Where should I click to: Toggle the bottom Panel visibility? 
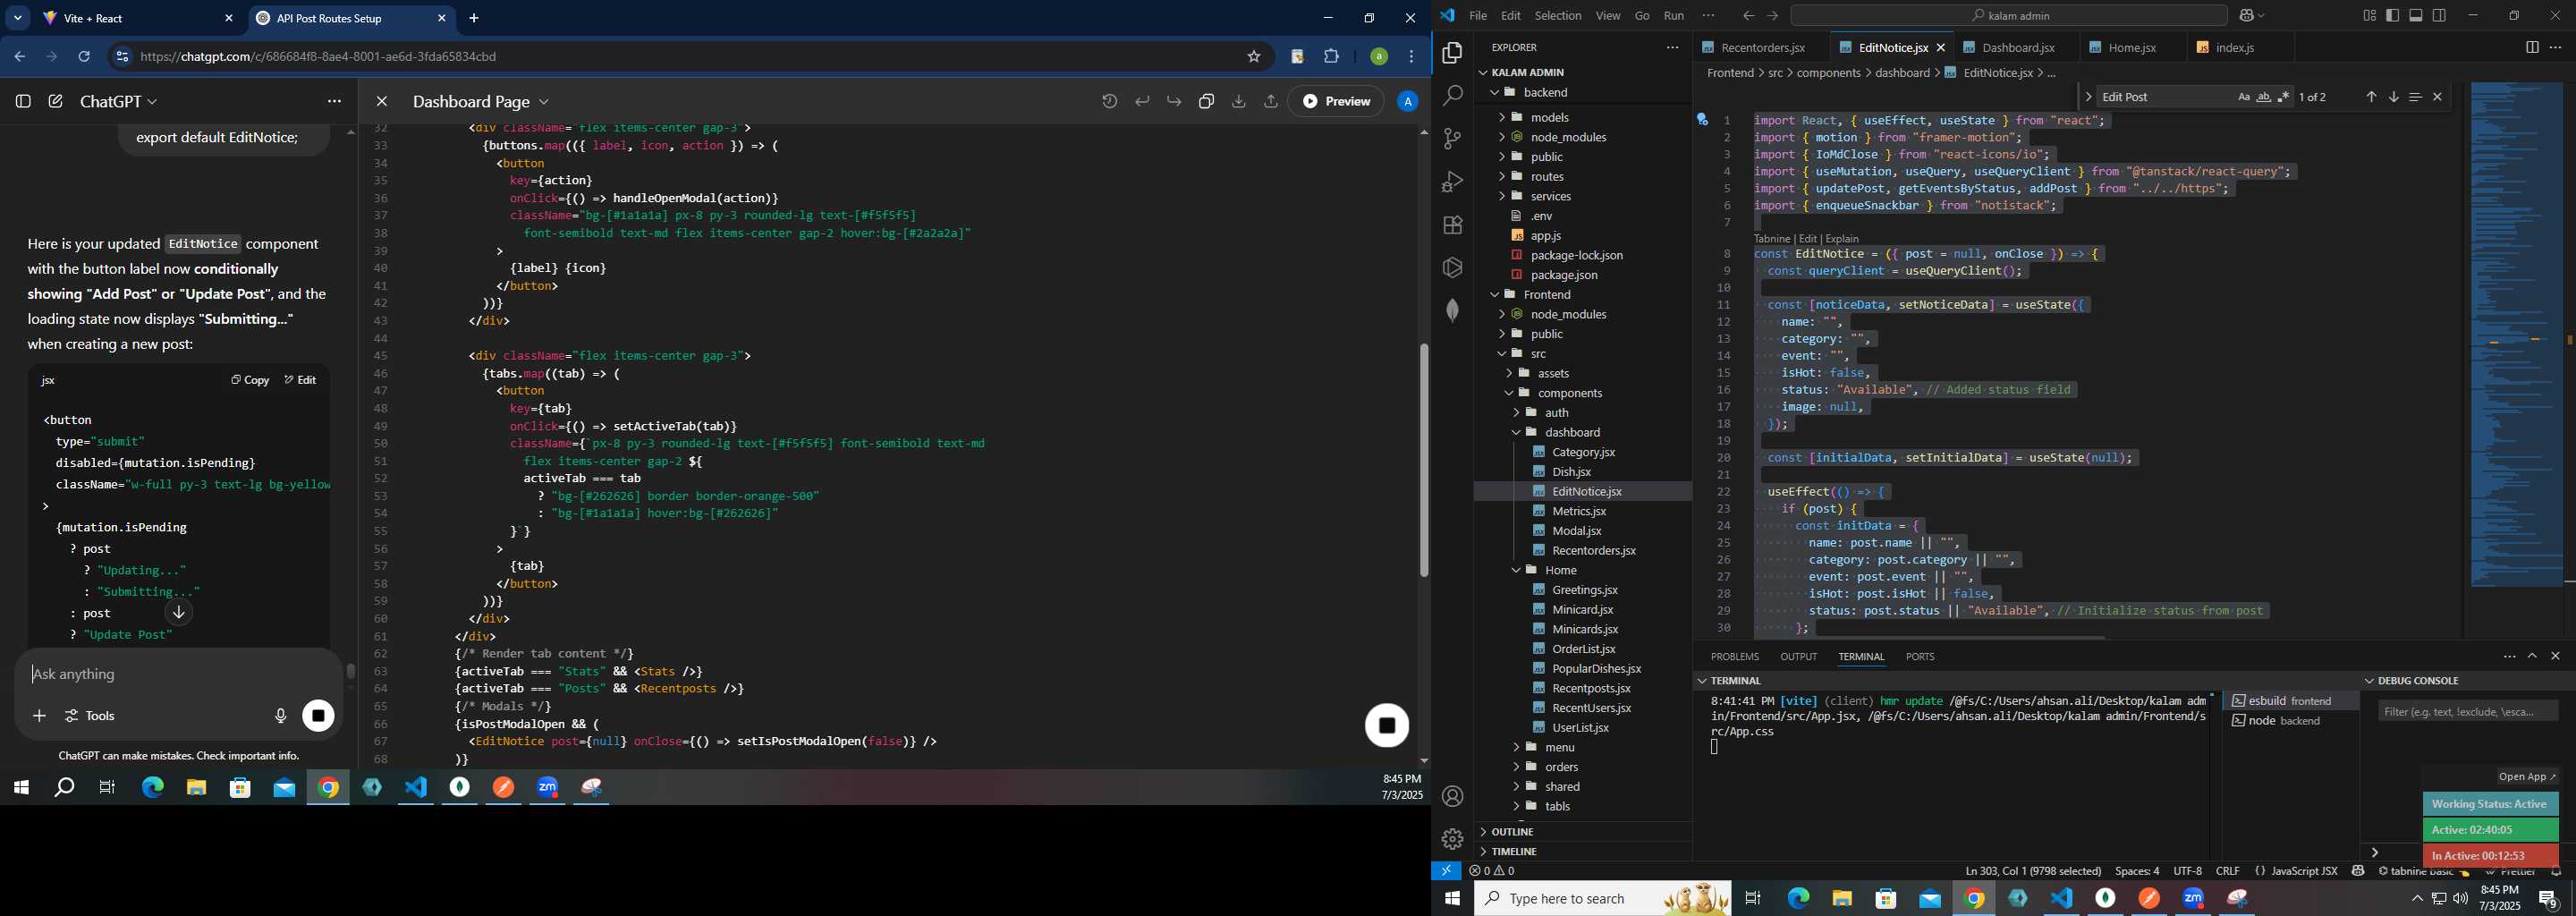coord(2415,16)
